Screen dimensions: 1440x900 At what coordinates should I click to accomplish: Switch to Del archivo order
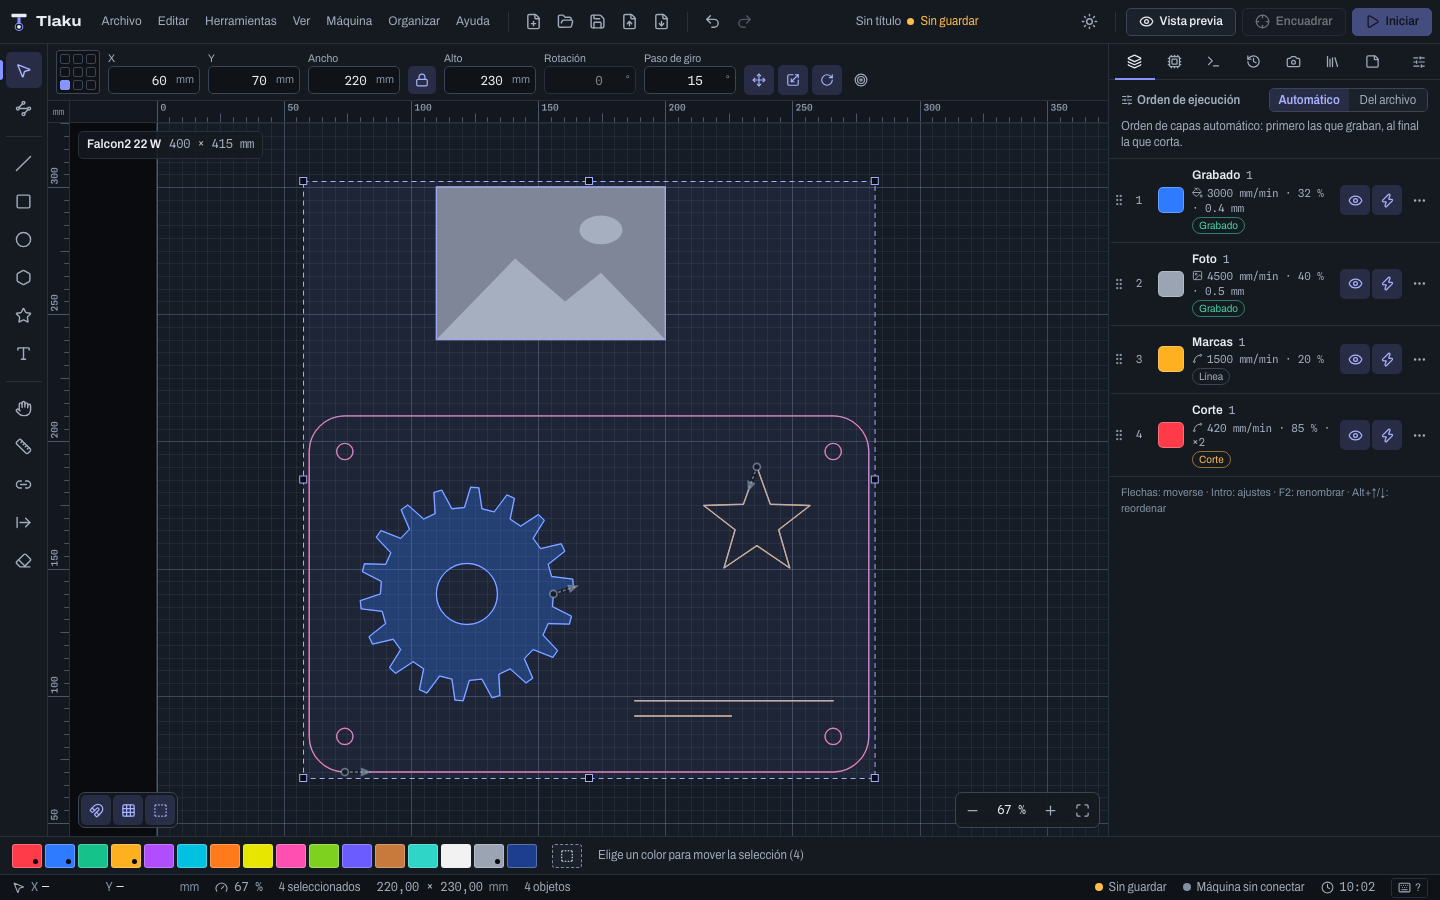tap(1387, 100)
